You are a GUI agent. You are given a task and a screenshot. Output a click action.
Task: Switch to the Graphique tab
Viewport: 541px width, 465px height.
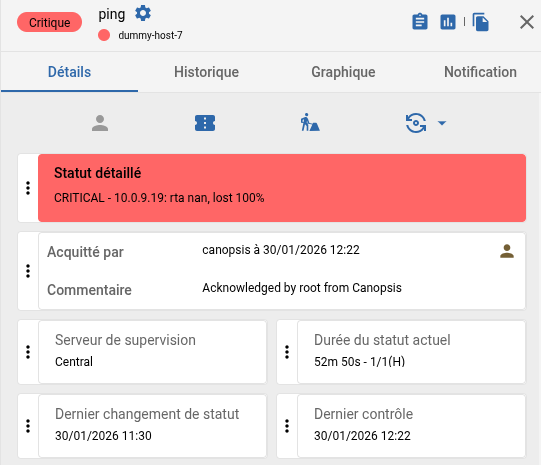tap(343, 72)
